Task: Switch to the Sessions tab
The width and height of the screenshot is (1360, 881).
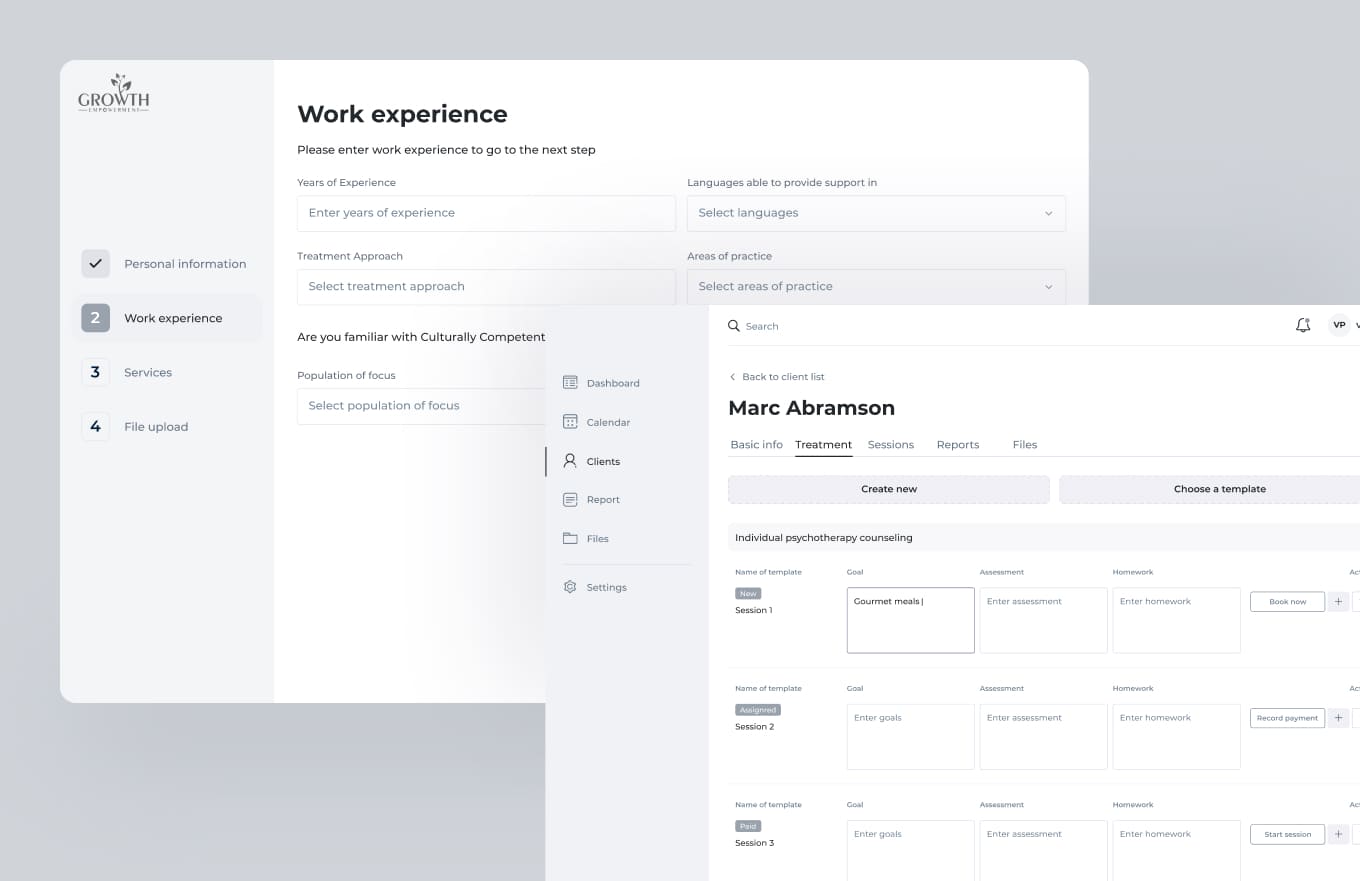Action: pyautogui.click(x=890, y=445)
